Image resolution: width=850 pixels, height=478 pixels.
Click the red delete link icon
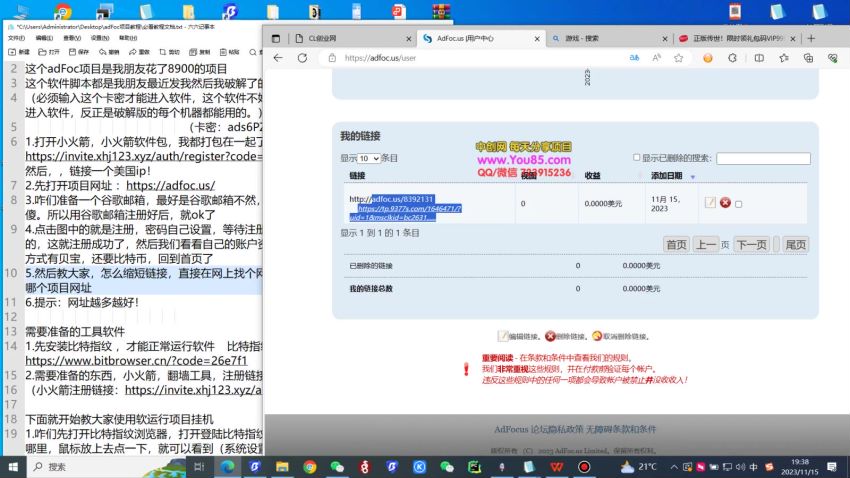point(725,203)
